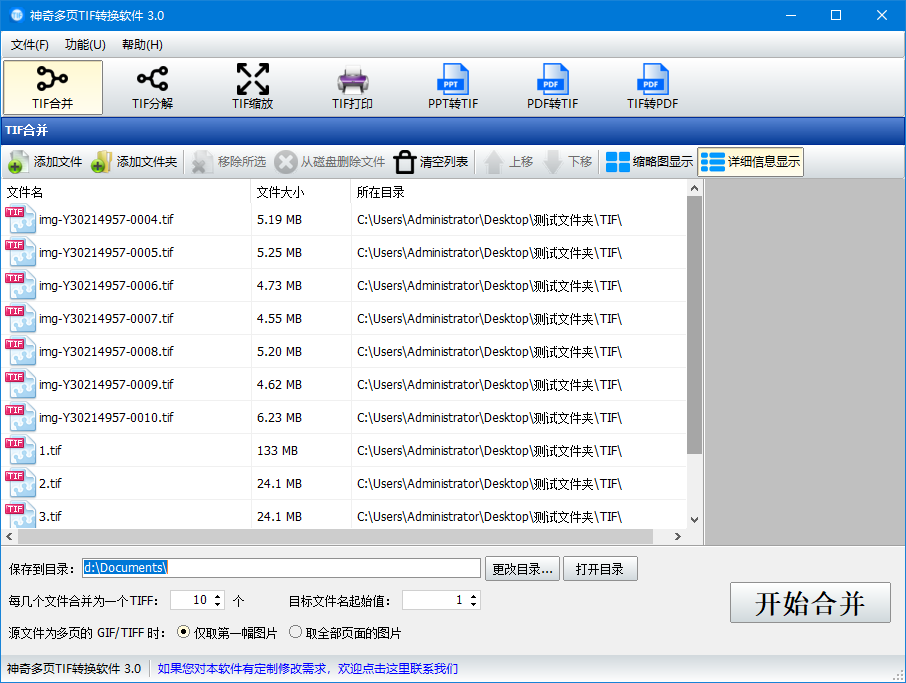Select the PDF转TIF tool
906x683 pixels.
click(x=551, y=87)
